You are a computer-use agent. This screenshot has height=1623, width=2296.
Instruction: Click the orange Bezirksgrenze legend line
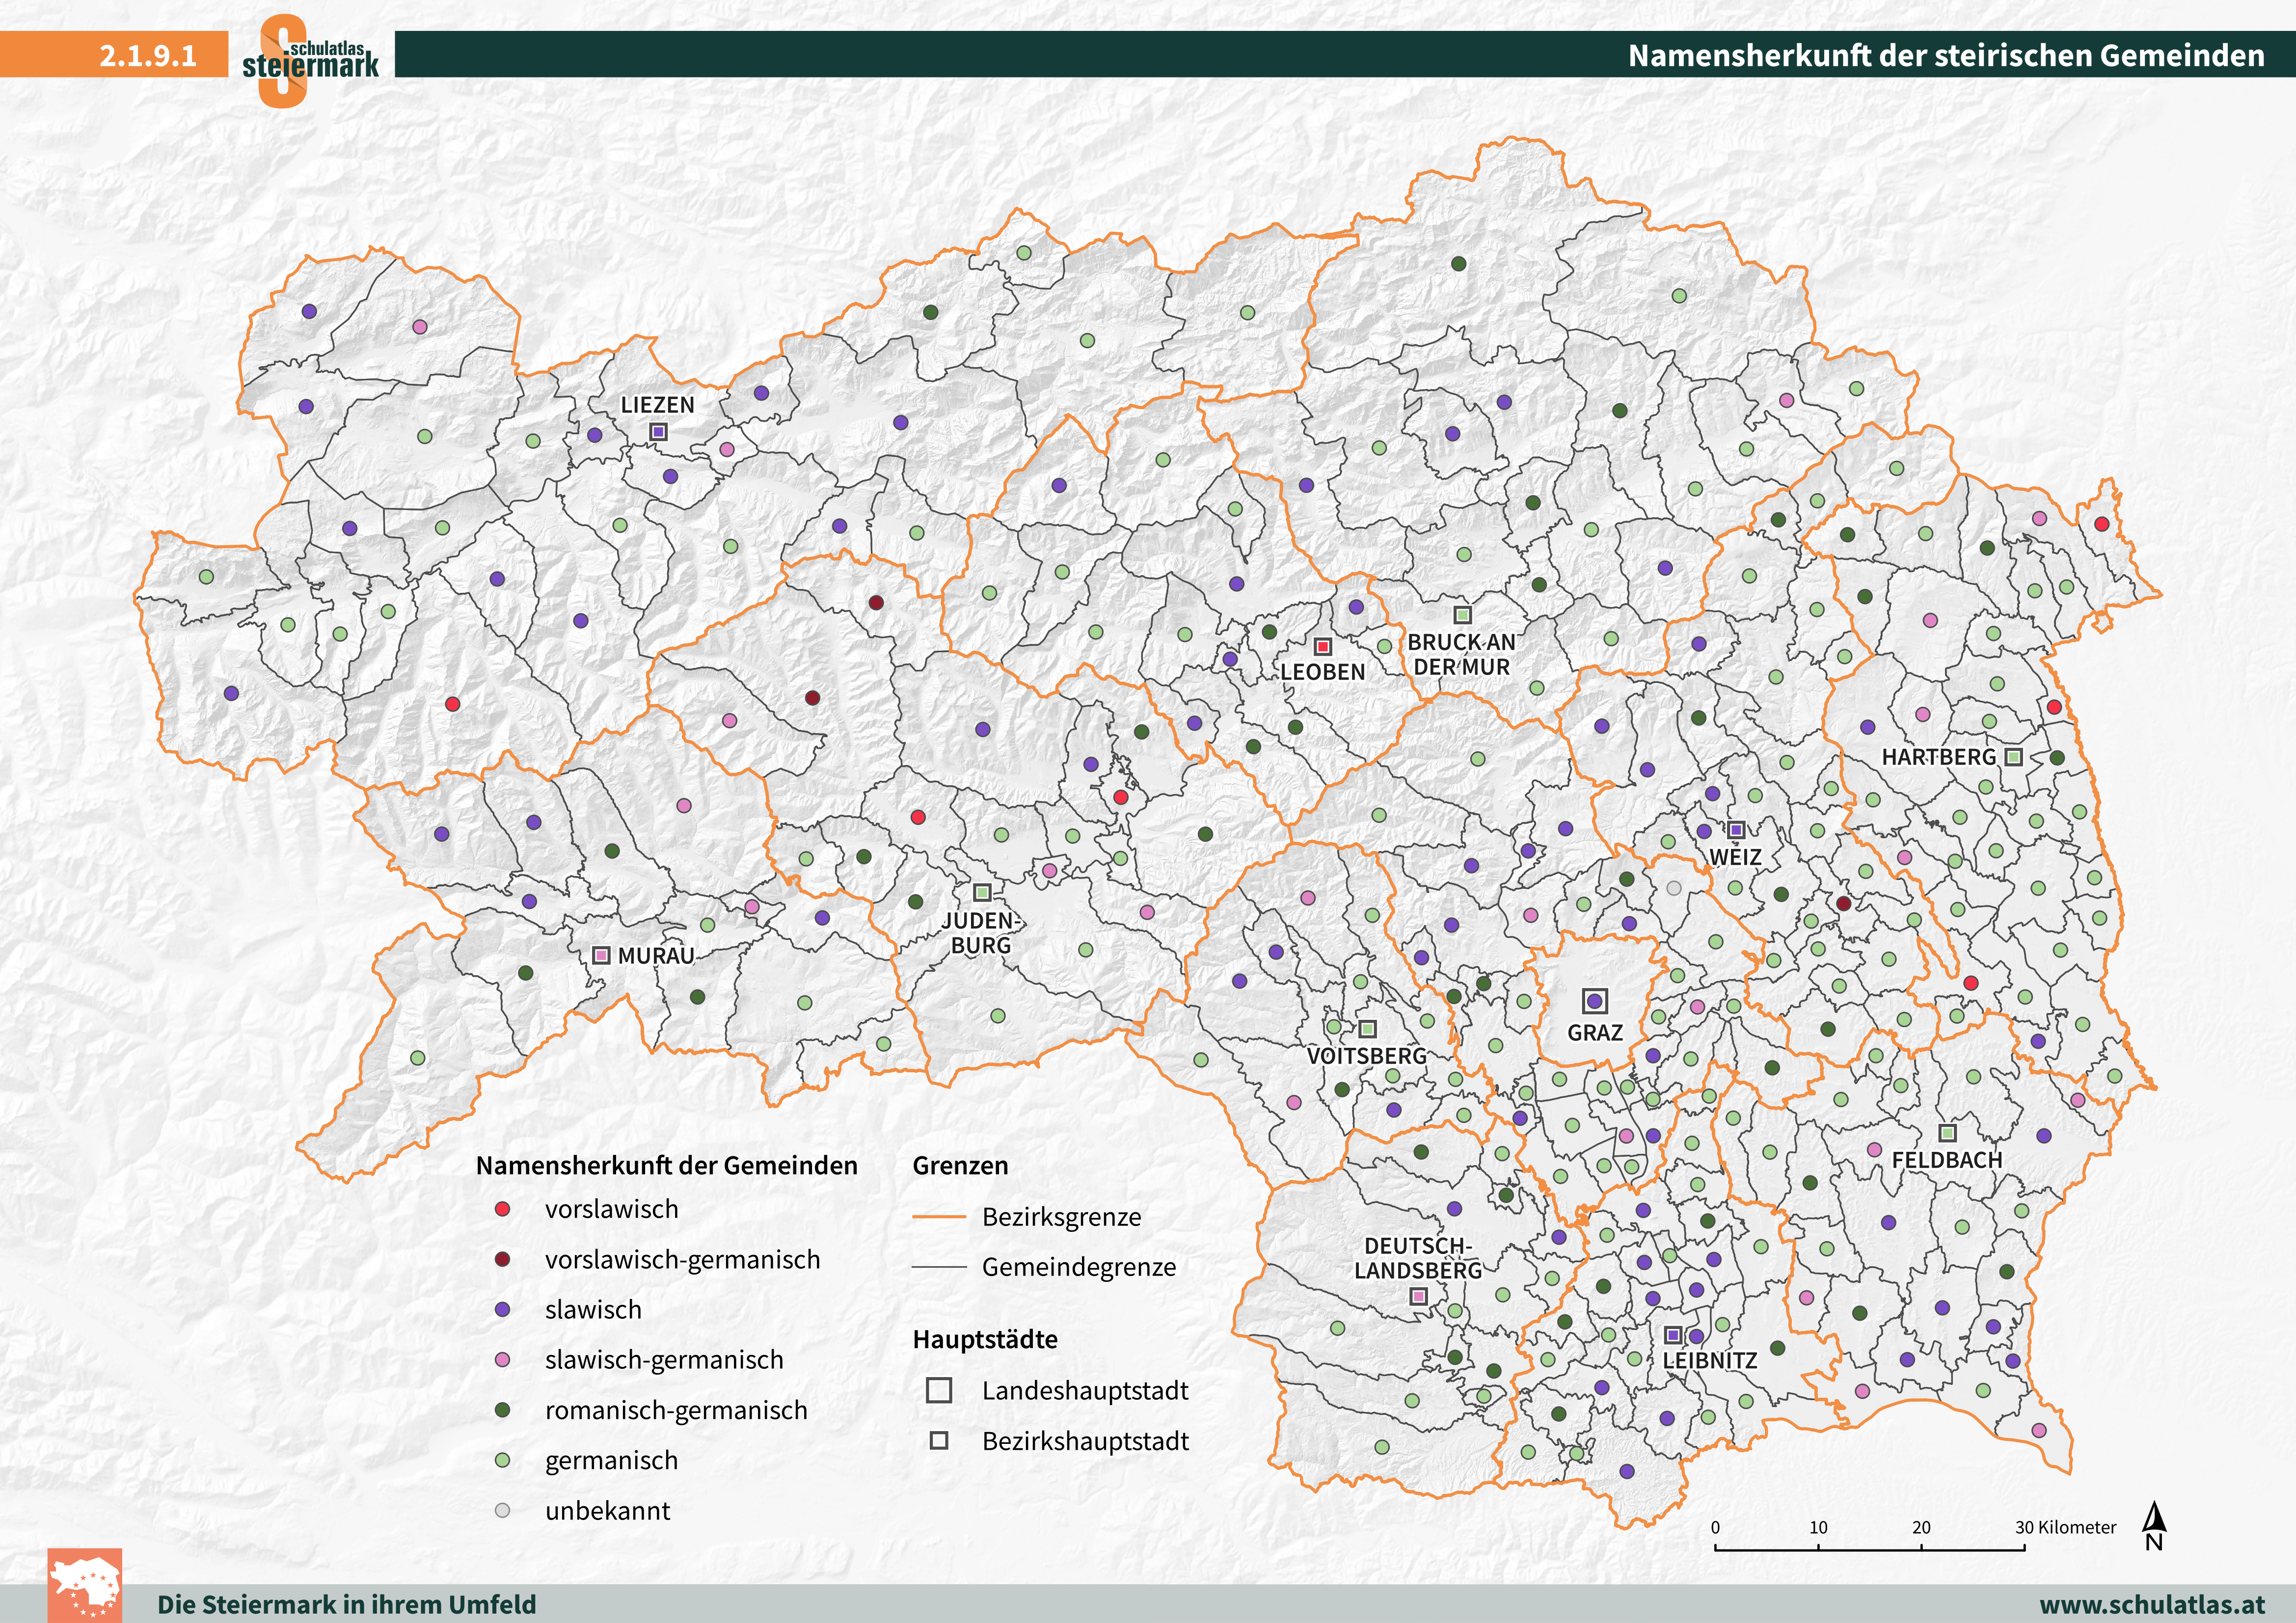point(938,1217)
